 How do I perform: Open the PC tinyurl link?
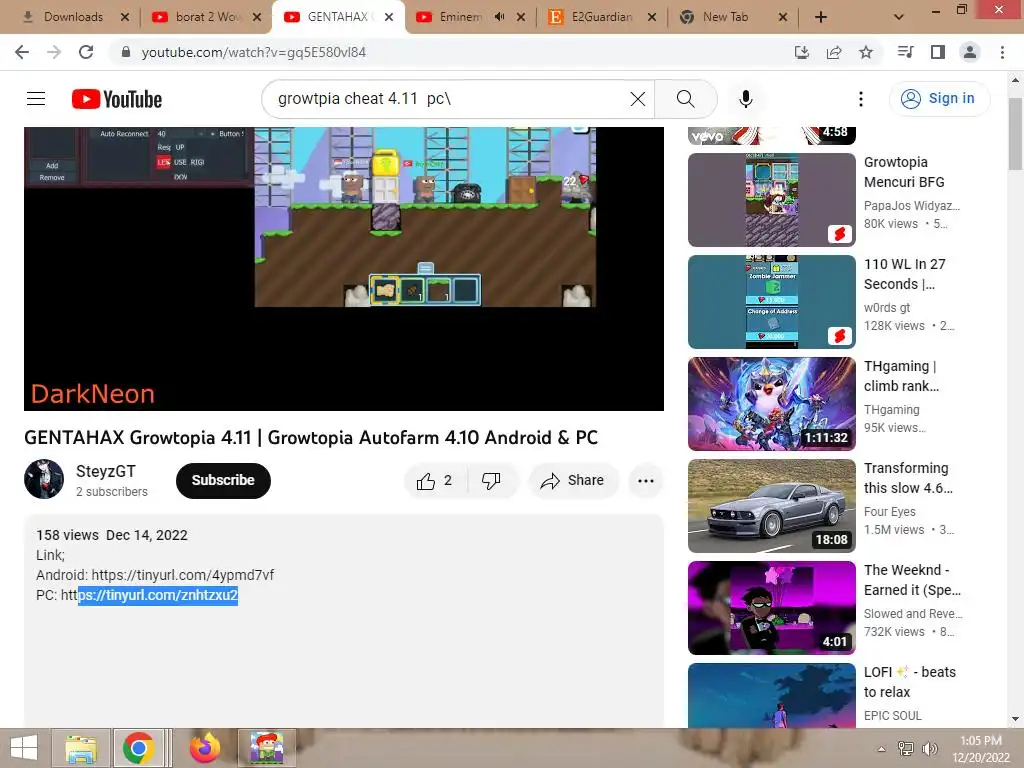click(x=150, y=595)
